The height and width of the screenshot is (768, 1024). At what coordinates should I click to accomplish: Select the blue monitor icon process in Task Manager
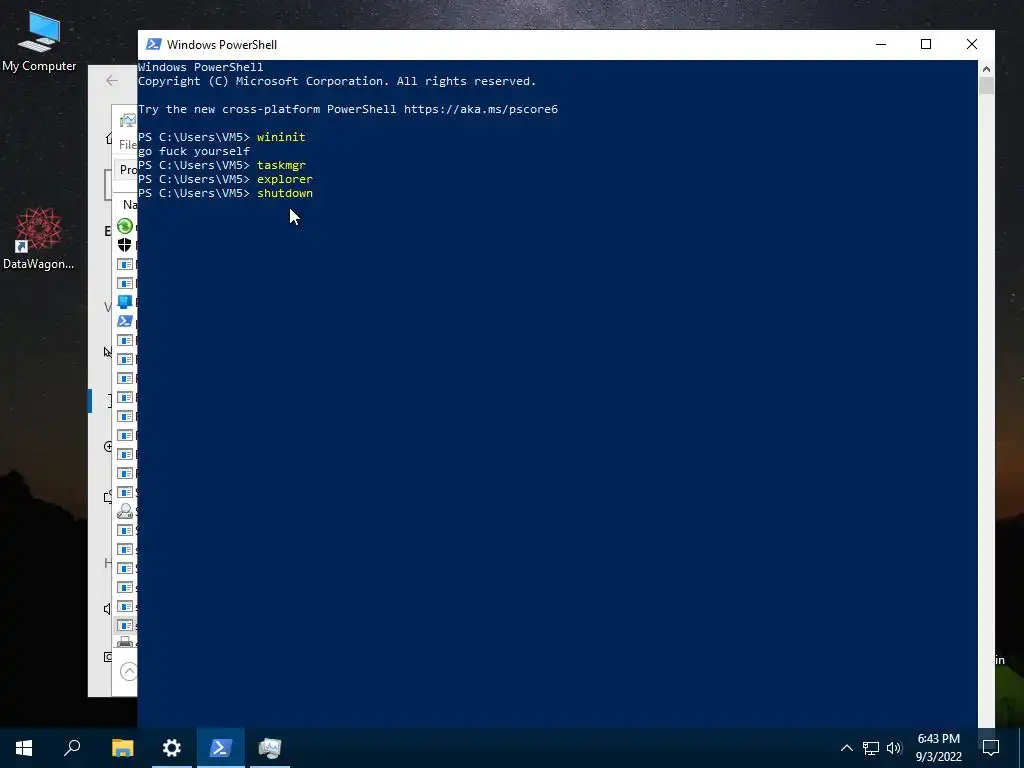pyautogui.click(x=125, y=302)
